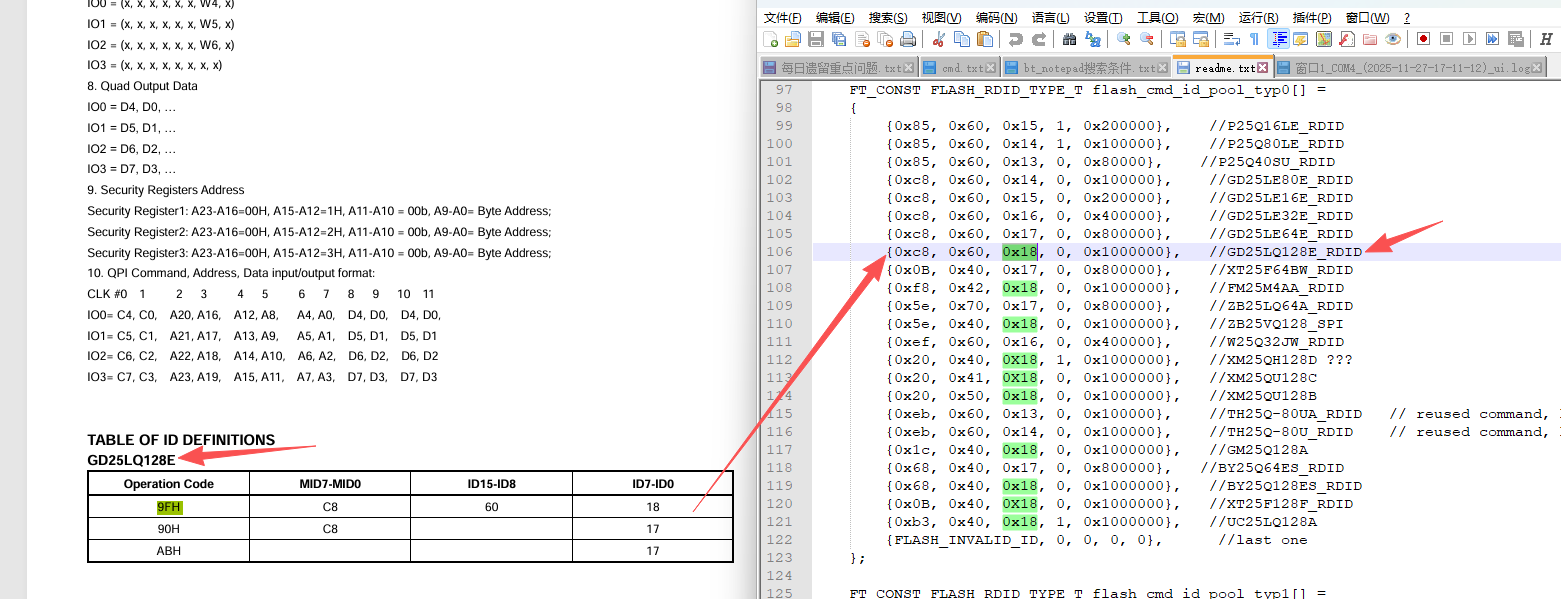
Task: Toggle the indent guide button
Action: click(x=1278, y=39)
